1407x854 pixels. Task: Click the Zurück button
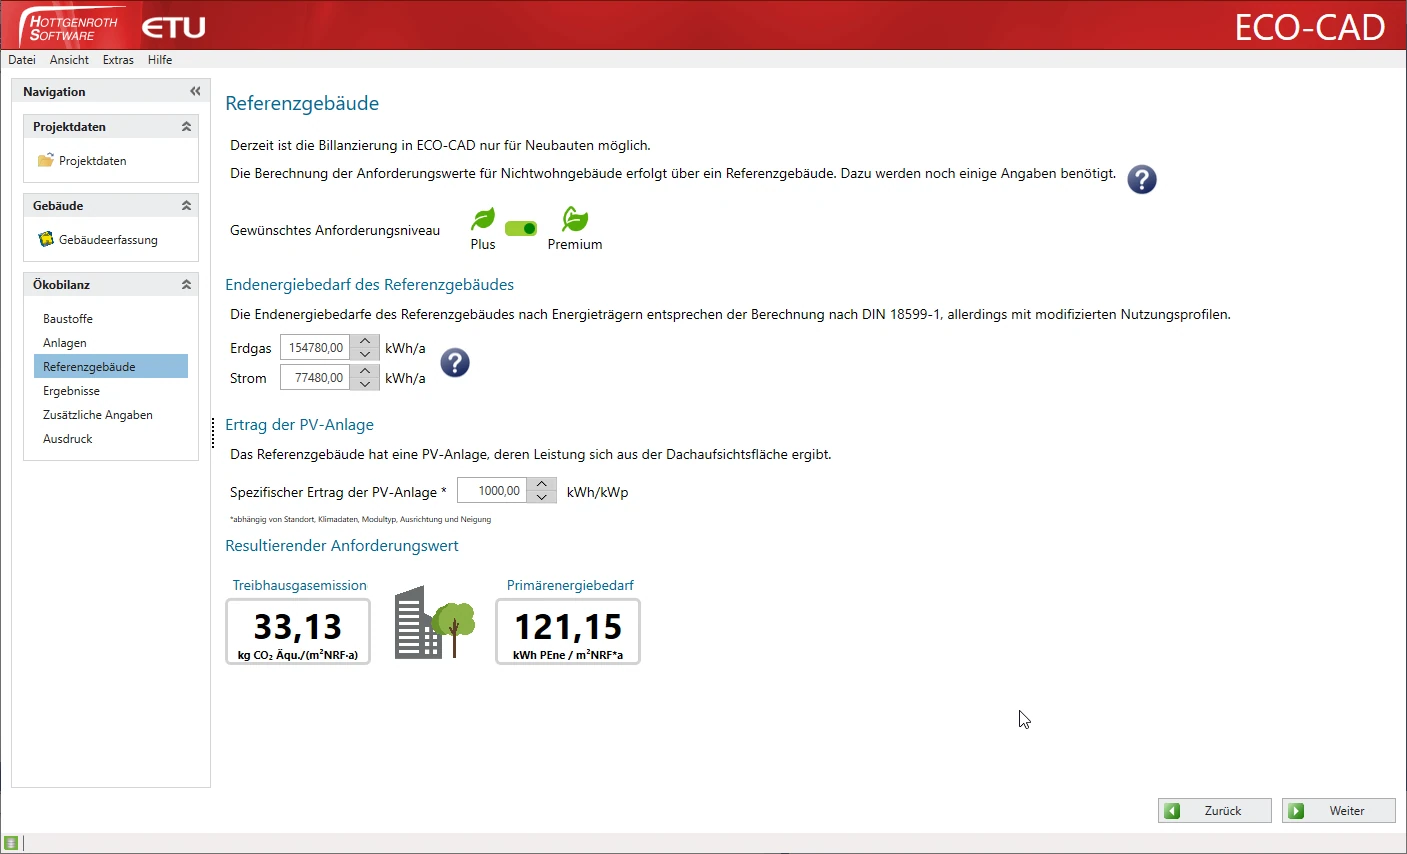pyautogui.click(x=1214, y=811)
